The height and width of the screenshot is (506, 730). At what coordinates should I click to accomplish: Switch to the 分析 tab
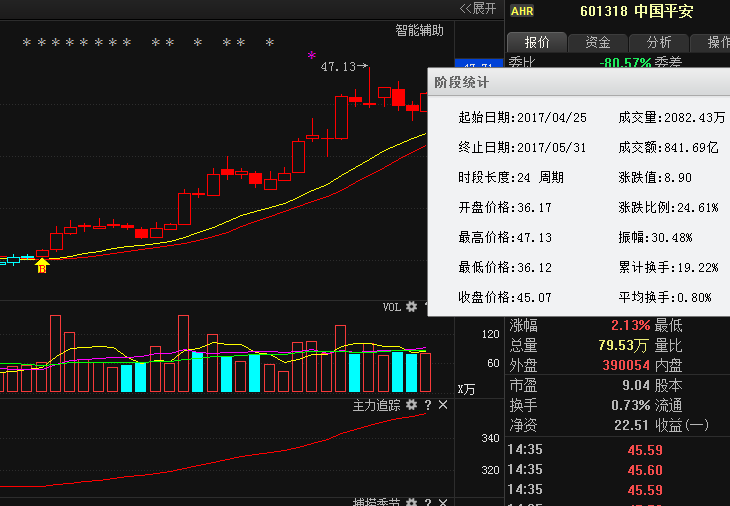(x=659, y=42)
